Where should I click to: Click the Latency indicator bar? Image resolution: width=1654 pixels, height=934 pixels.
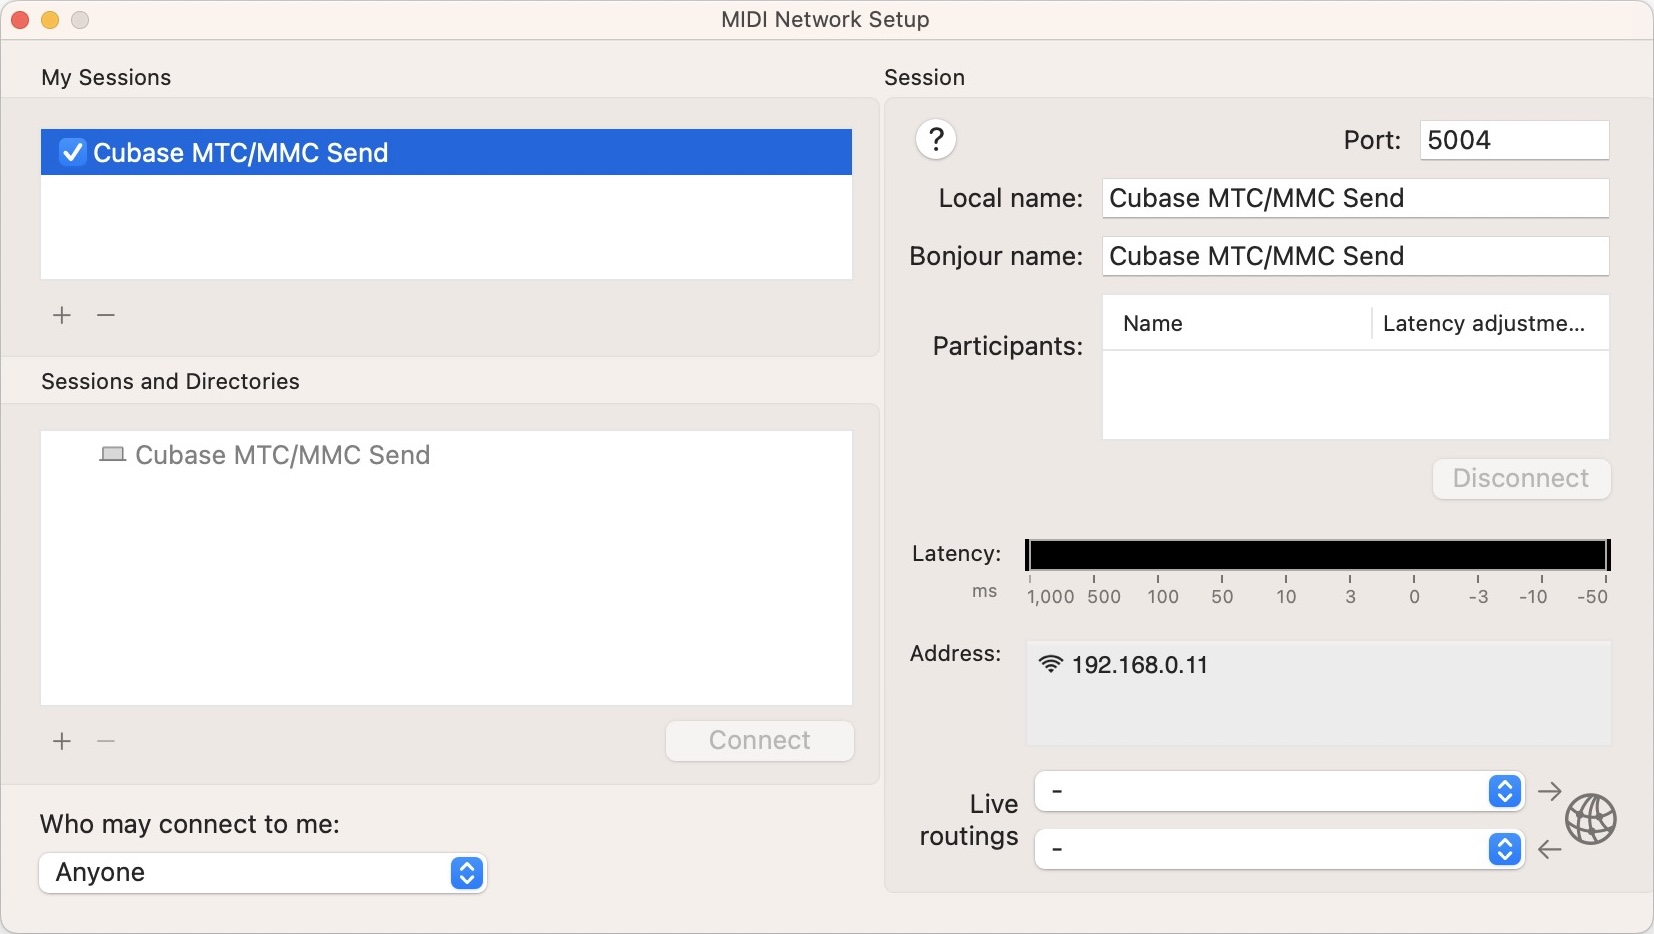1318,555
